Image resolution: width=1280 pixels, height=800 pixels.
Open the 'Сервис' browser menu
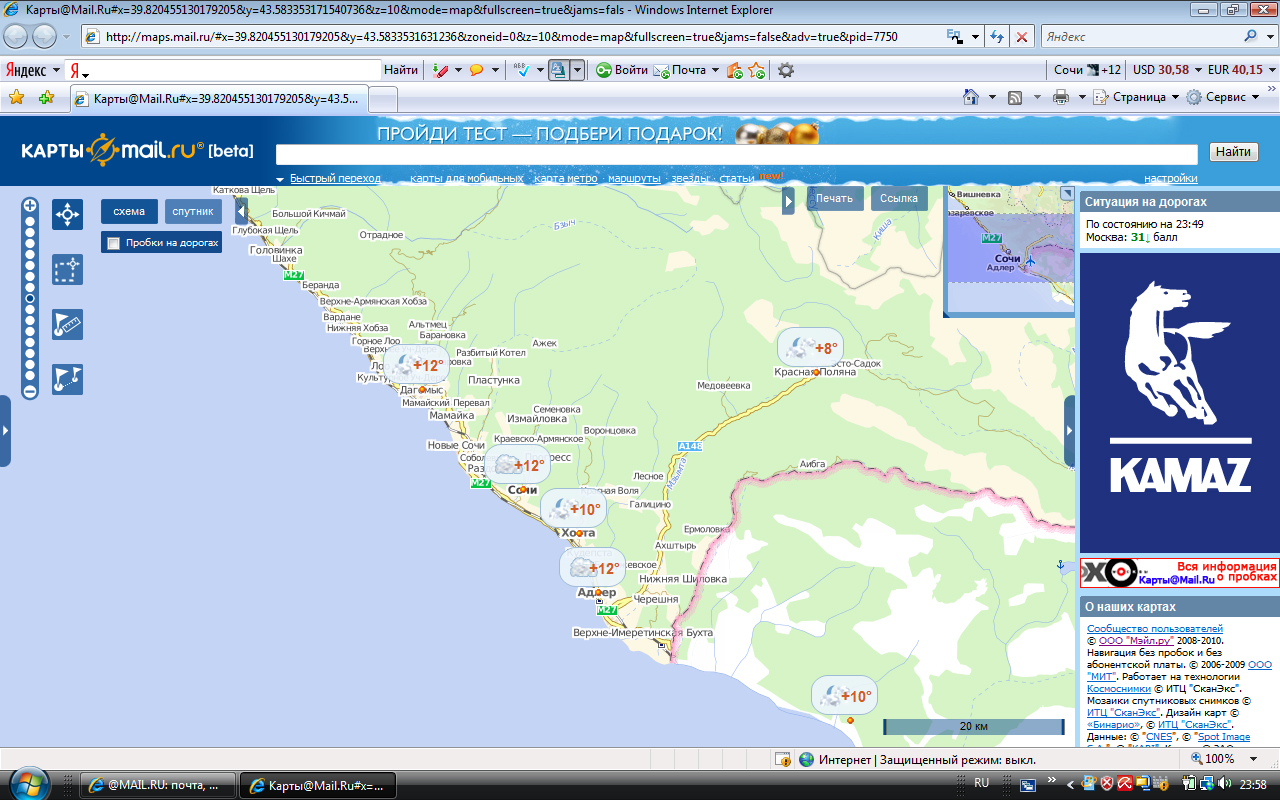point(1224,97)
